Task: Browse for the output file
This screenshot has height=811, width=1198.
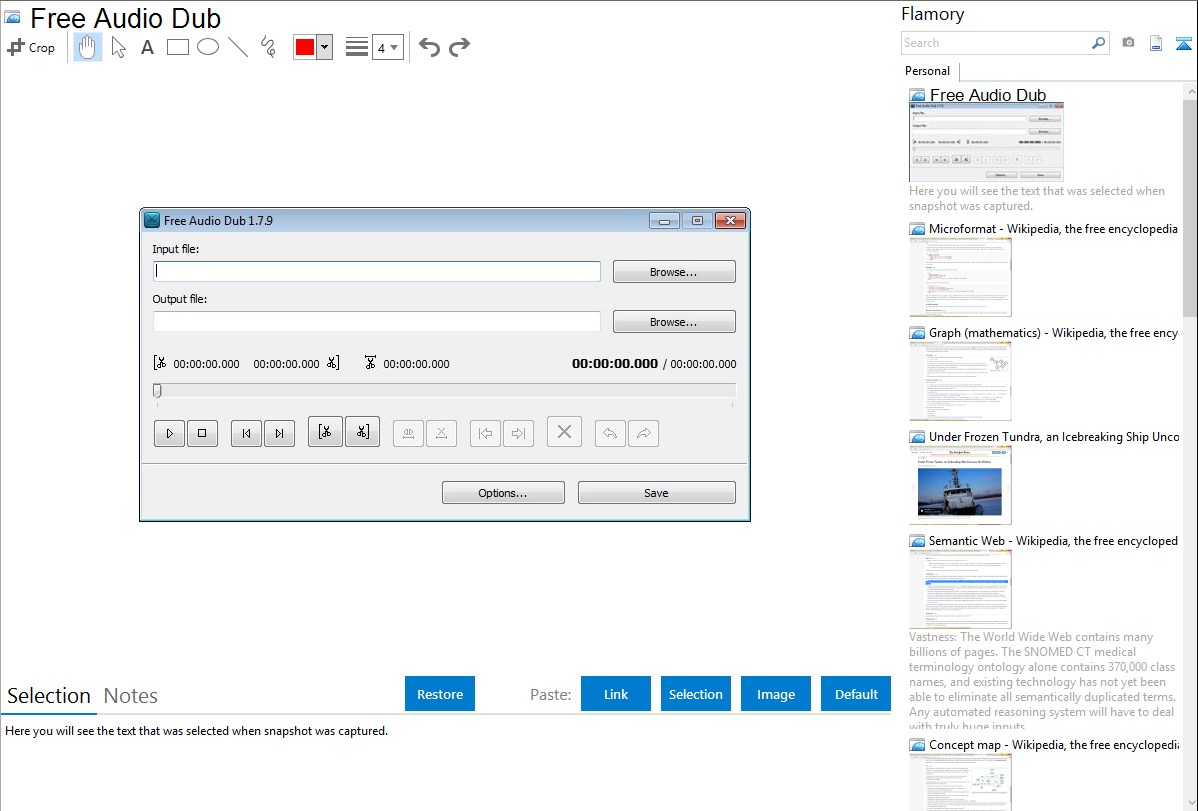Action: tap(674, 322)
